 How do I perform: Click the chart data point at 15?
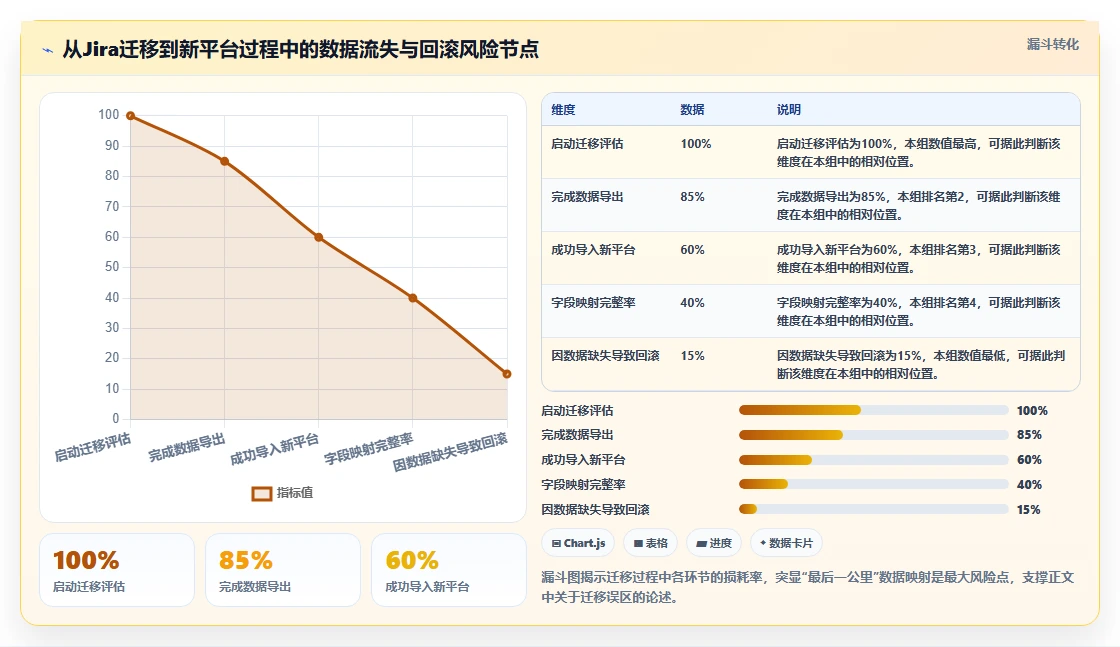click(x=506, y=373)
